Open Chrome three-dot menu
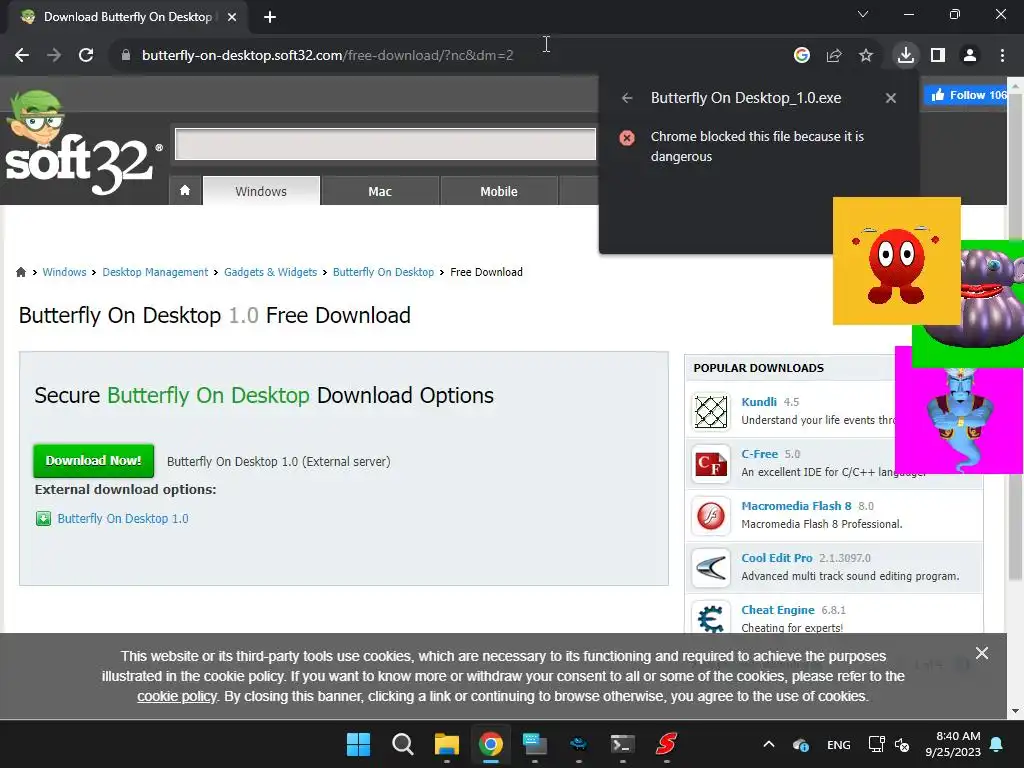 click(1002, 56)
